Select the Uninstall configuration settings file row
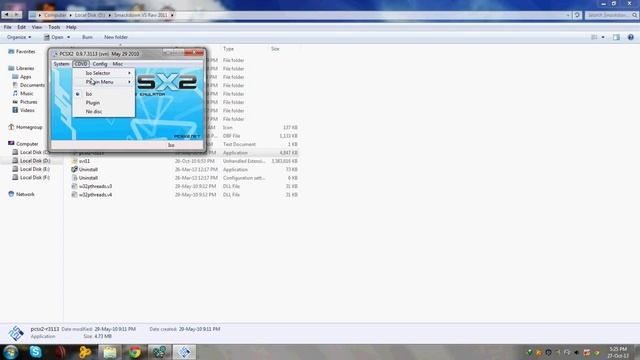Screen dimensions: 640x360 tap(184, 178)
